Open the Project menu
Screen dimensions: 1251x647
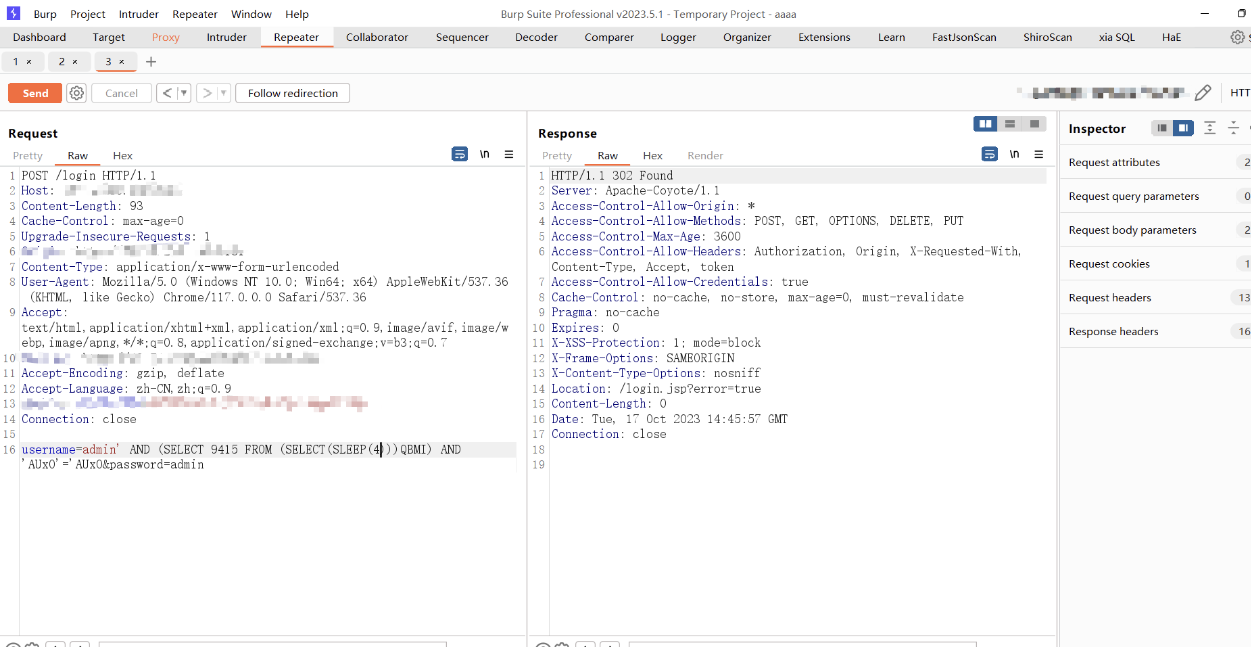(x=88, y=14)
